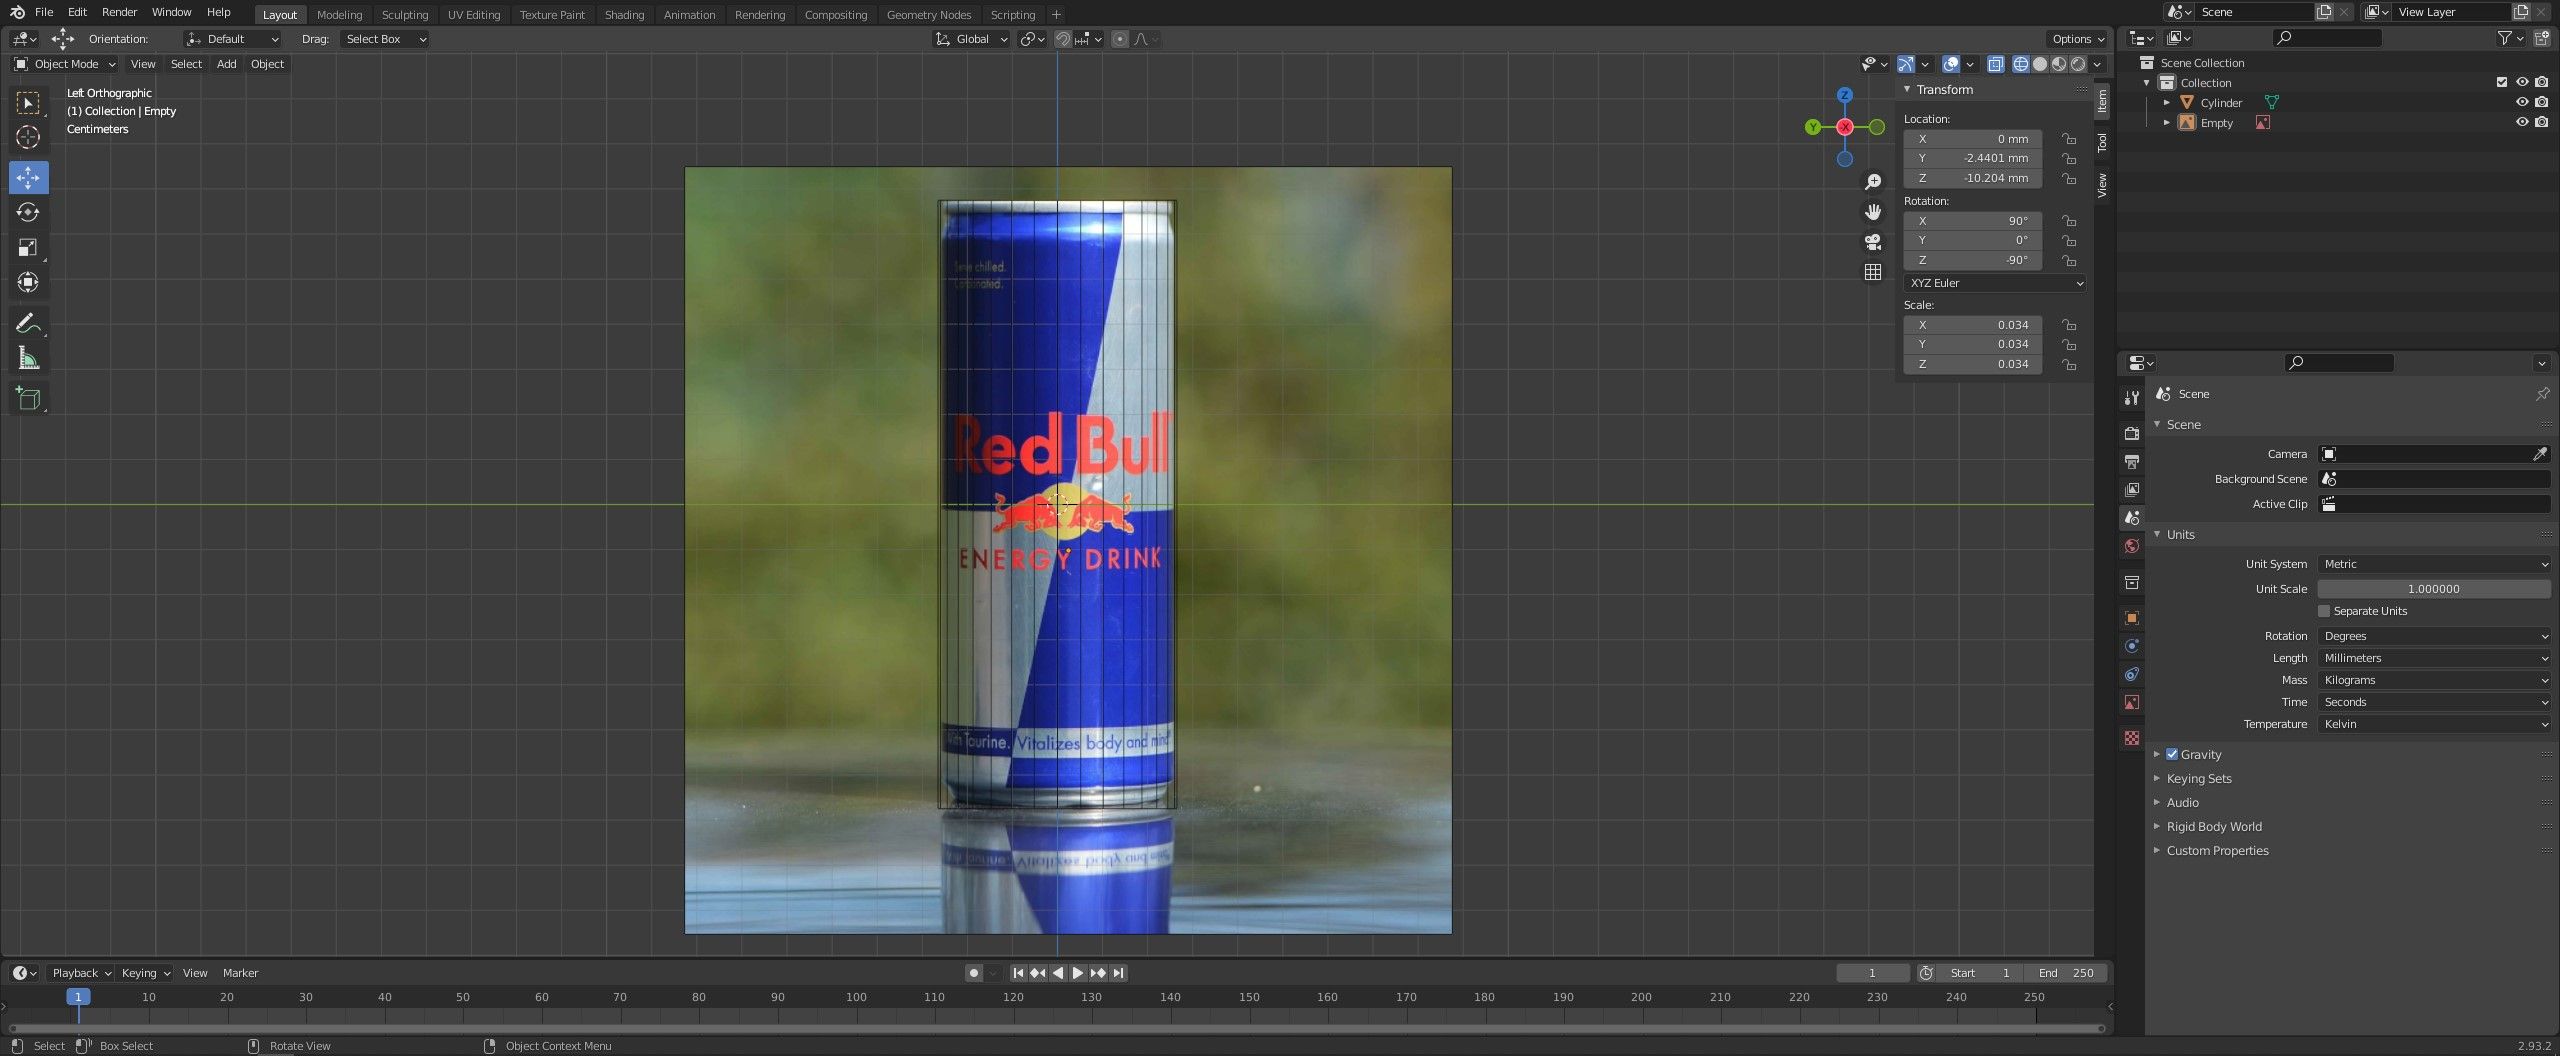2560x1056 pixels.
Task: Open the Render properties tab
Action: tap(2132, 433)
